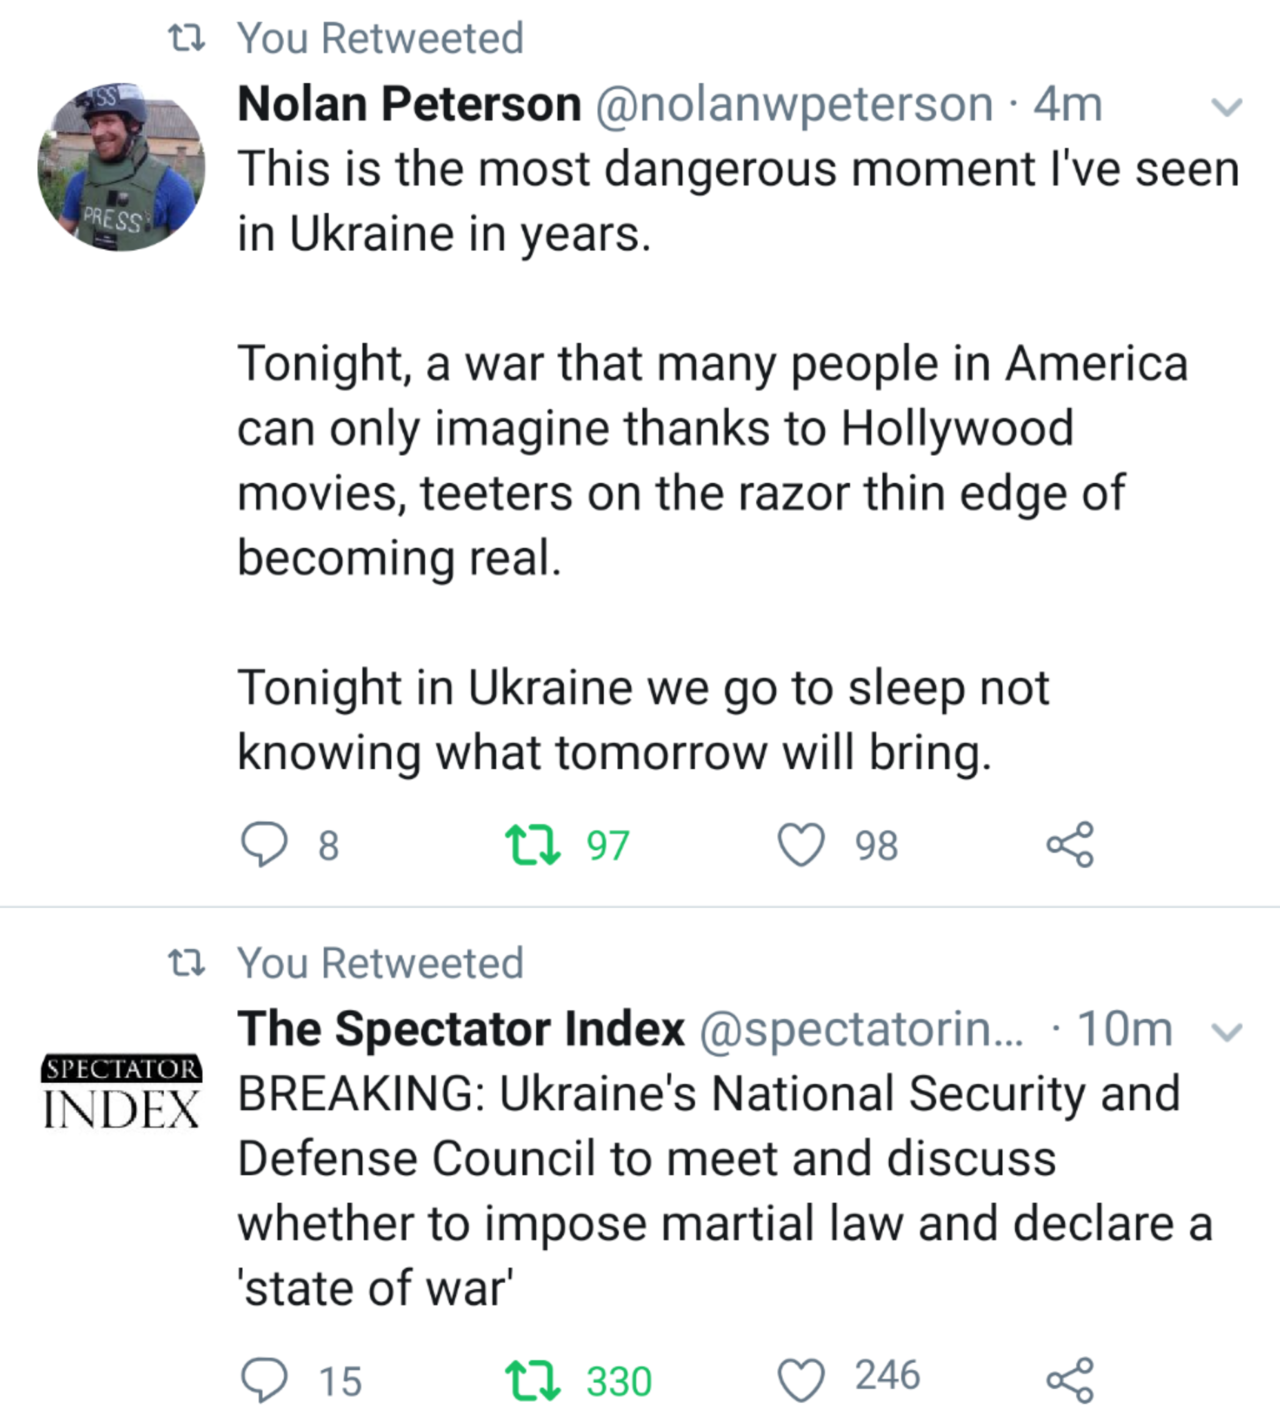Share The Spectator Index tweet

pos(1069,1381)
